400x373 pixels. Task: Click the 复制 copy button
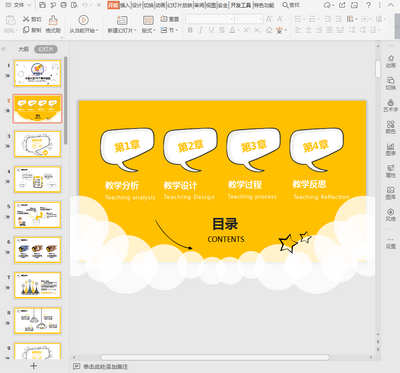click(x=32, y=30)
